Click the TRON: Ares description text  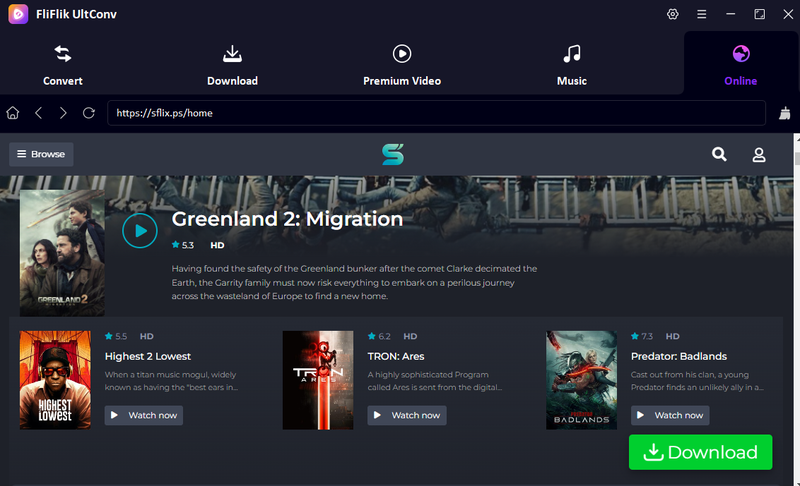coord(435,381)
